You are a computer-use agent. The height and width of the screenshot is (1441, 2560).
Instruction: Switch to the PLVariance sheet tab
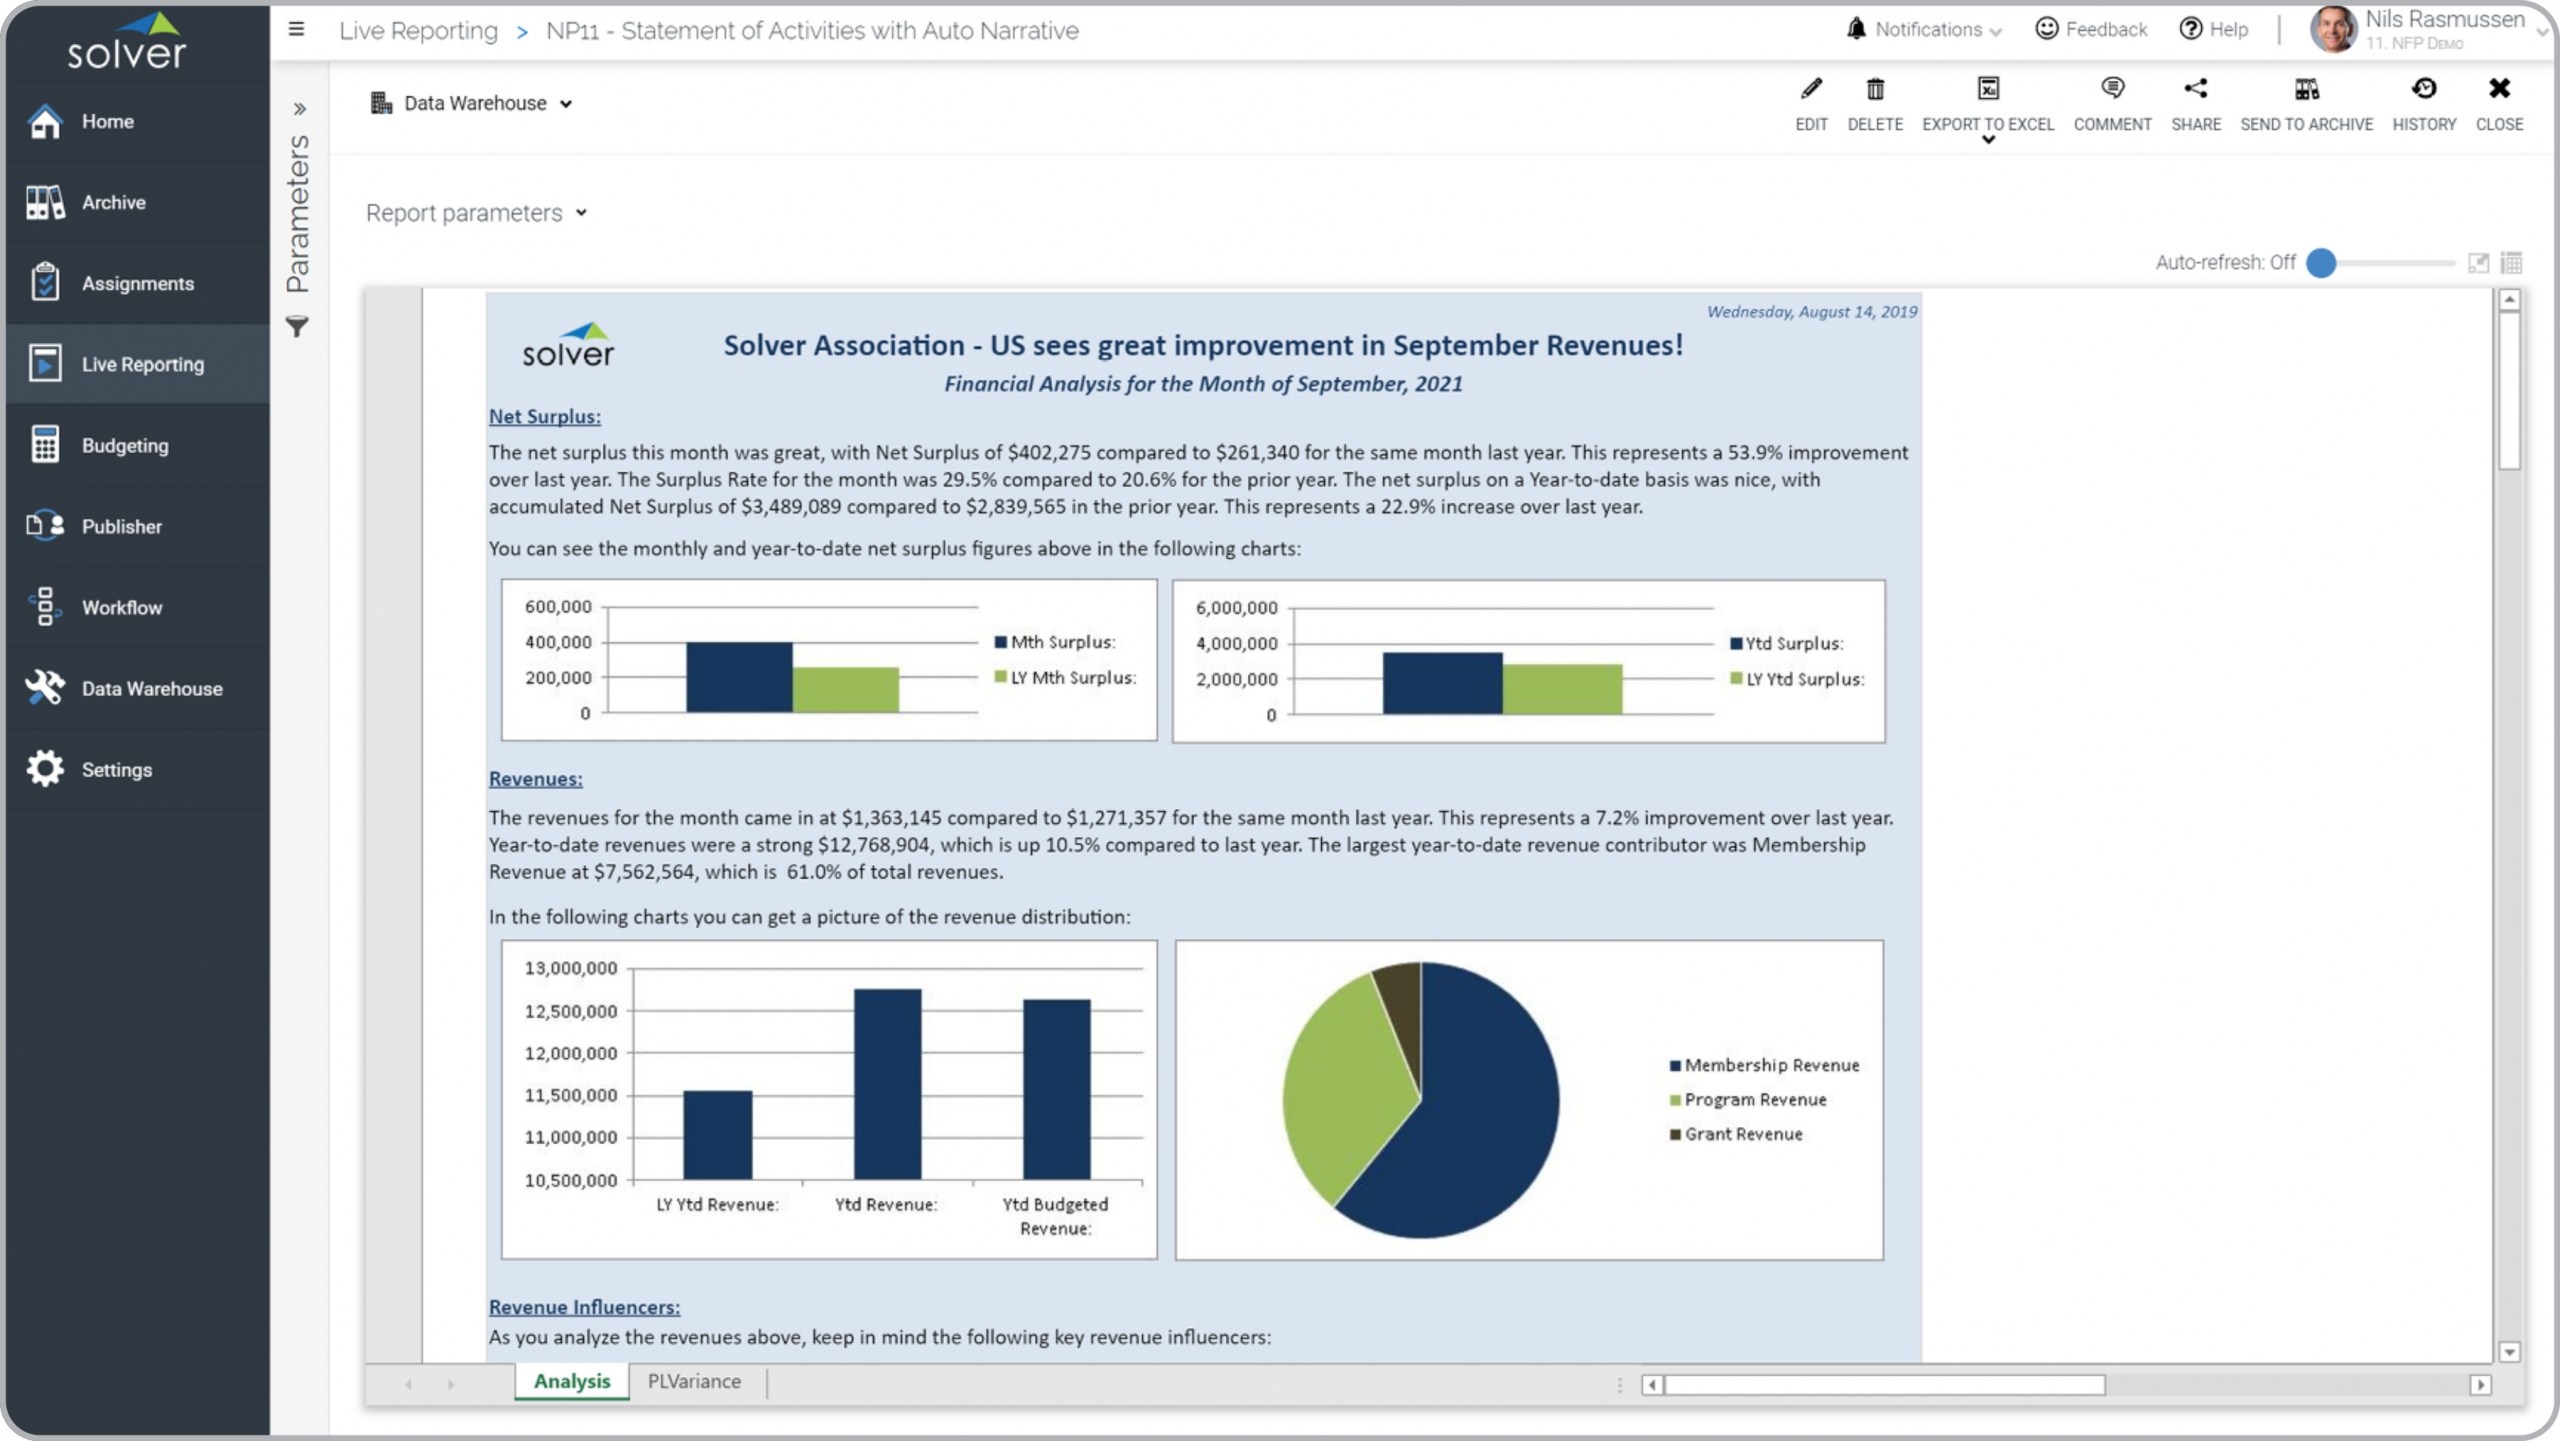coord(694,1381)
